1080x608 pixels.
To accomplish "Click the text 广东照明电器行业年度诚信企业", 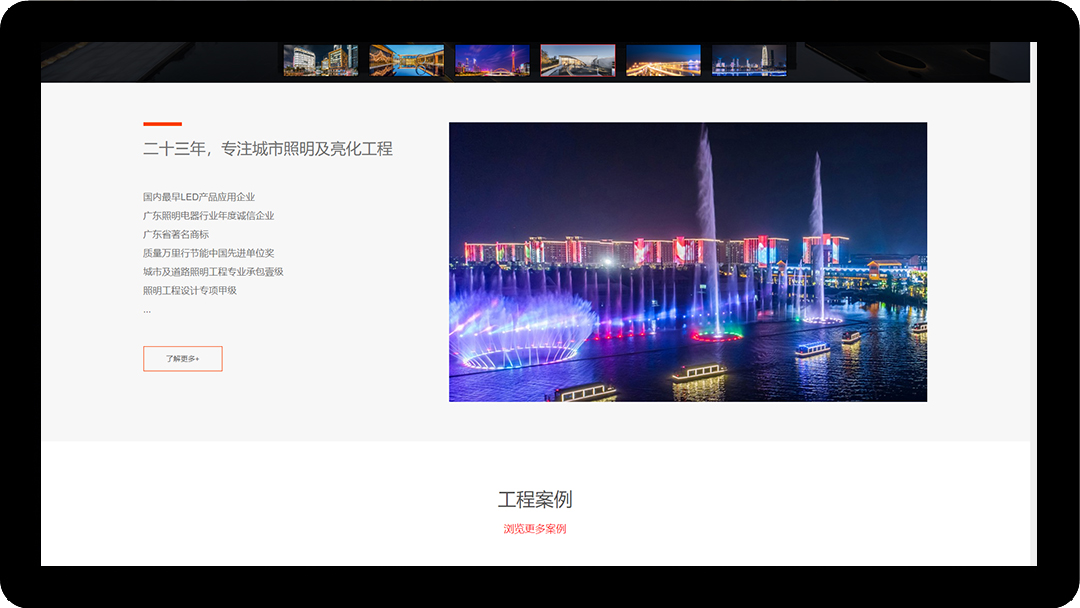I will click(x=209, y=216).
